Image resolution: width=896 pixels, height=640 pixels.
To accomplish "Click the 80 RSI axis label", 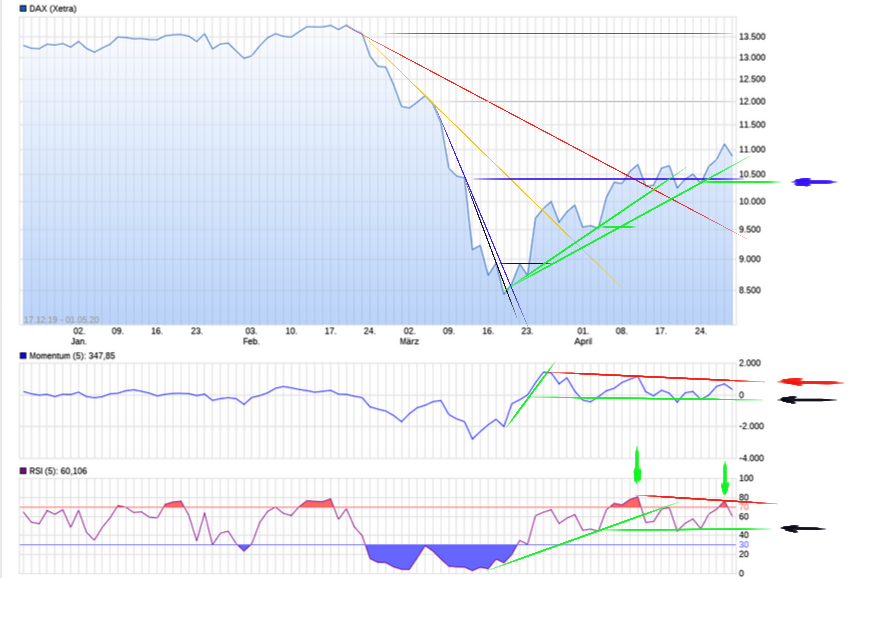I will pos(743,498).
